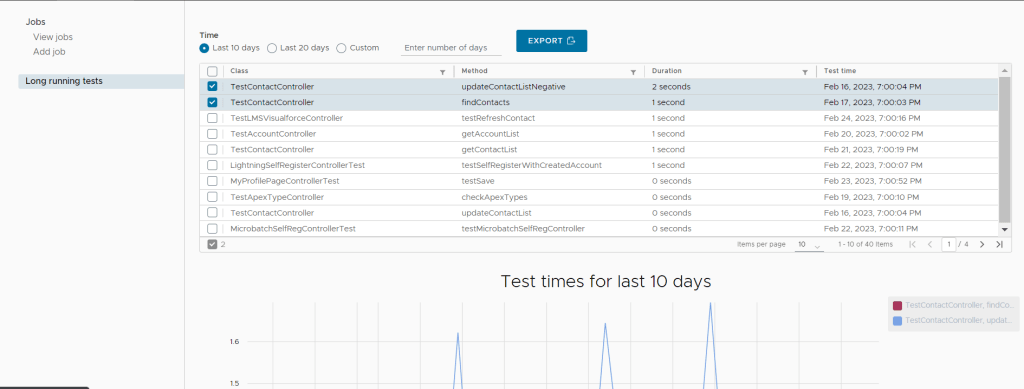The height and width of the screenshot is (389, 1024).
Task: Focus the Enter number of days field
Action: coord(451,48)
